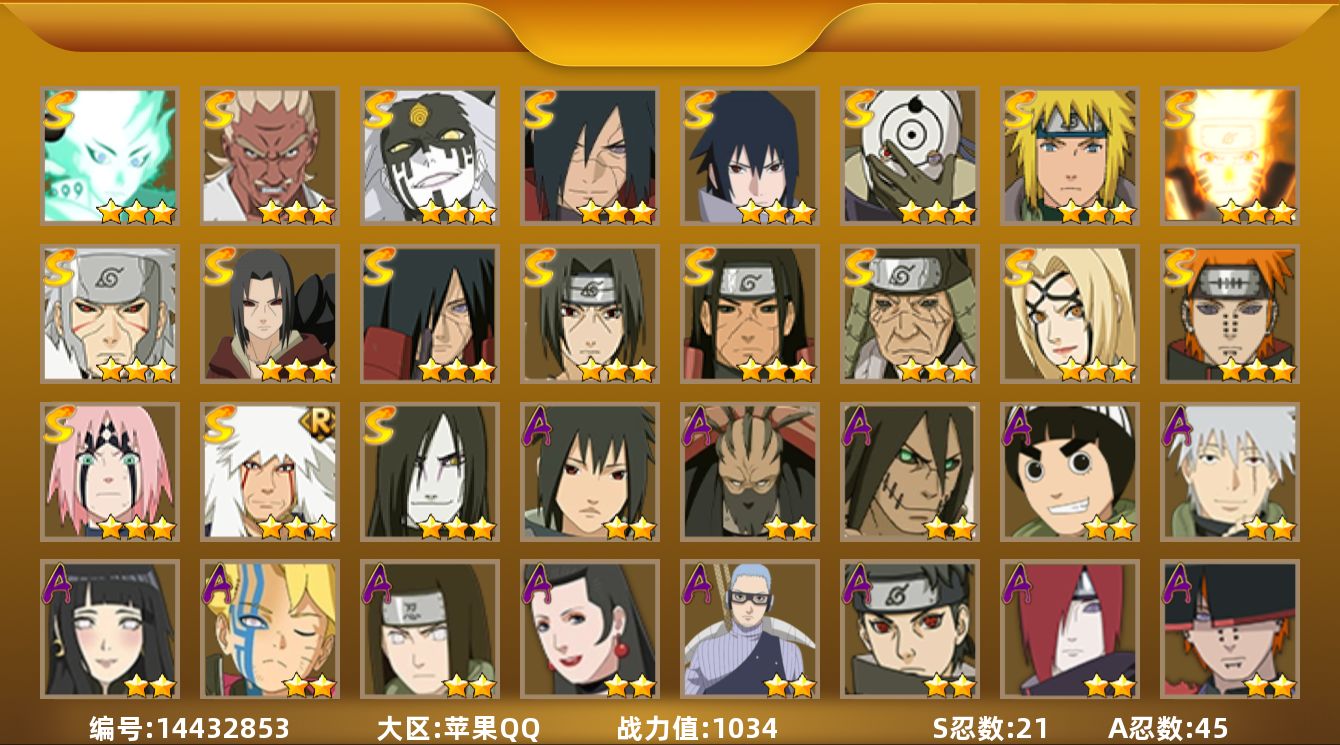Pick the red-skinned angry white-haired ninja
The width and height of the screenshot is (1340, 745).
[x=270, y=156]
